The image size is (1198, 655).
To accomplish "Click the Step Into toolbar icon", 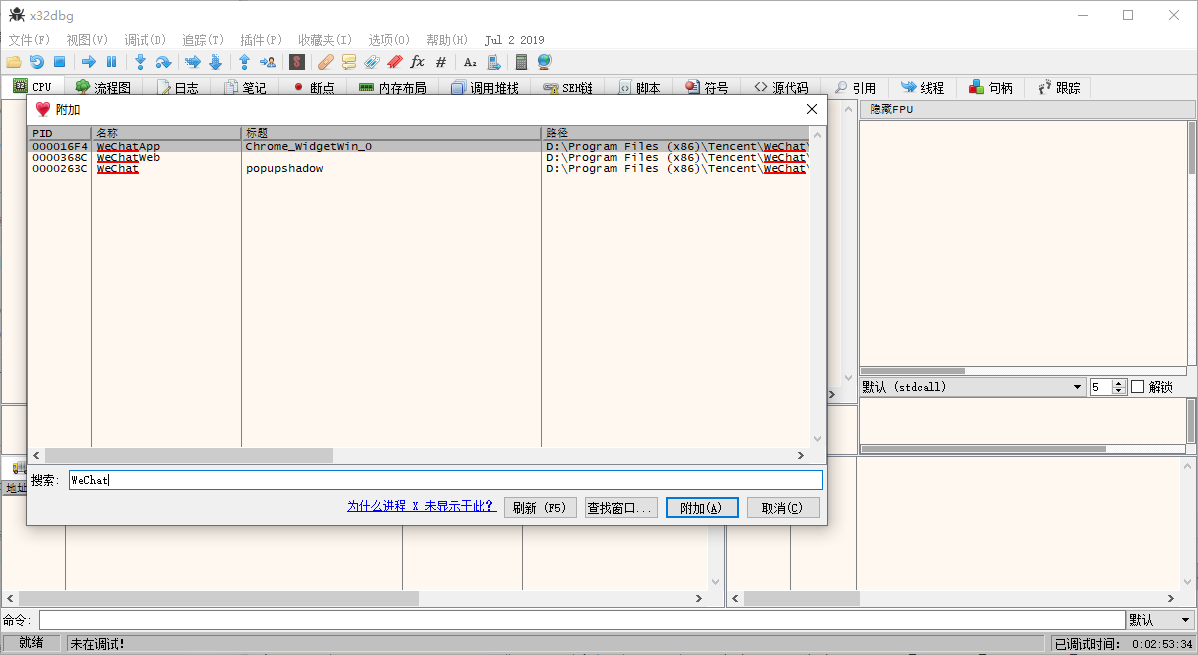I will [x=140, y=62].
